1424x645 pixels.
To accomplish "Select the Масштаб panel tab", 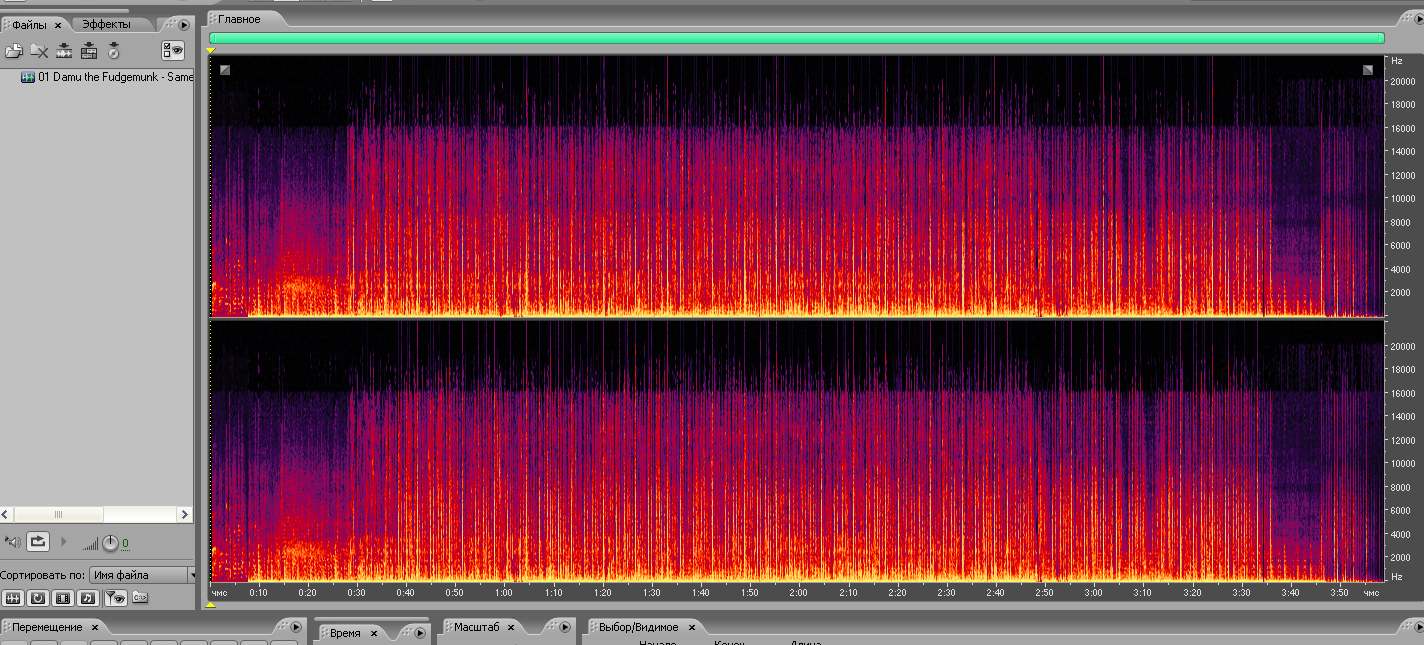I will (476, 627).
